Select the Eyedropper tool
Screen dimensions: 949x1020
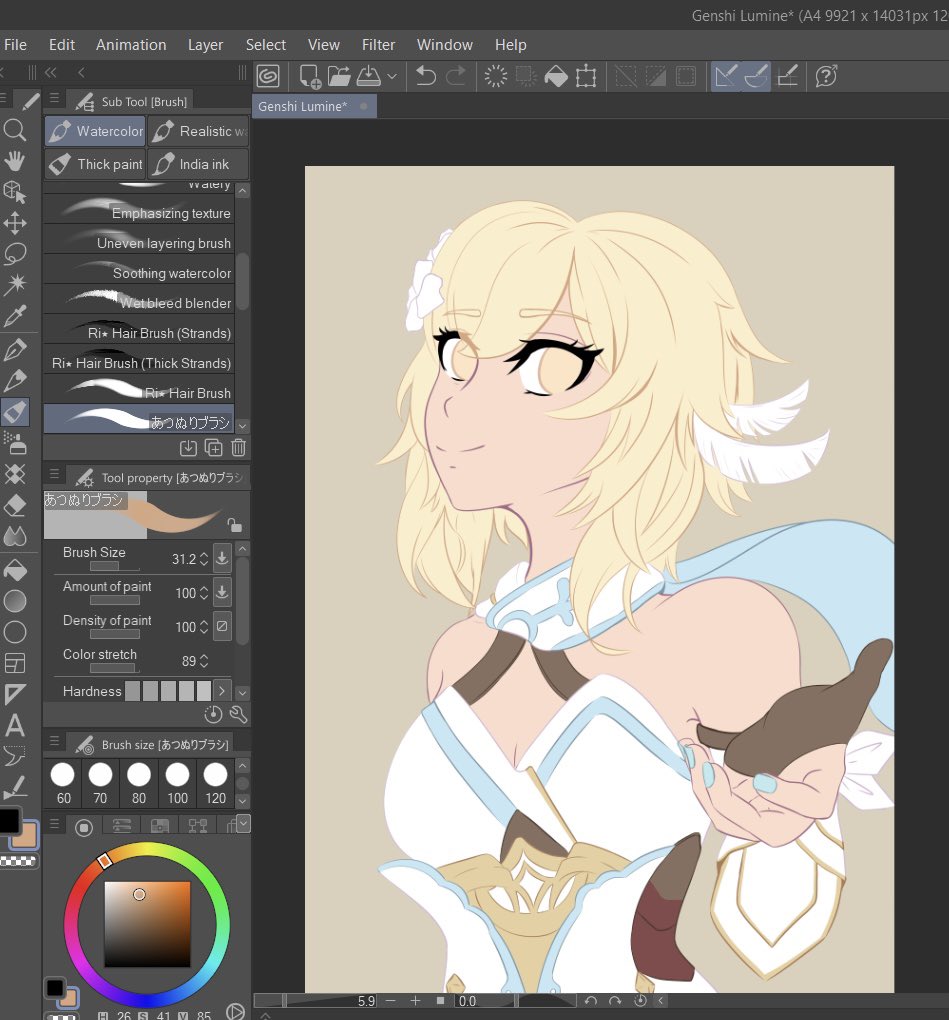[x=14, y=316]
